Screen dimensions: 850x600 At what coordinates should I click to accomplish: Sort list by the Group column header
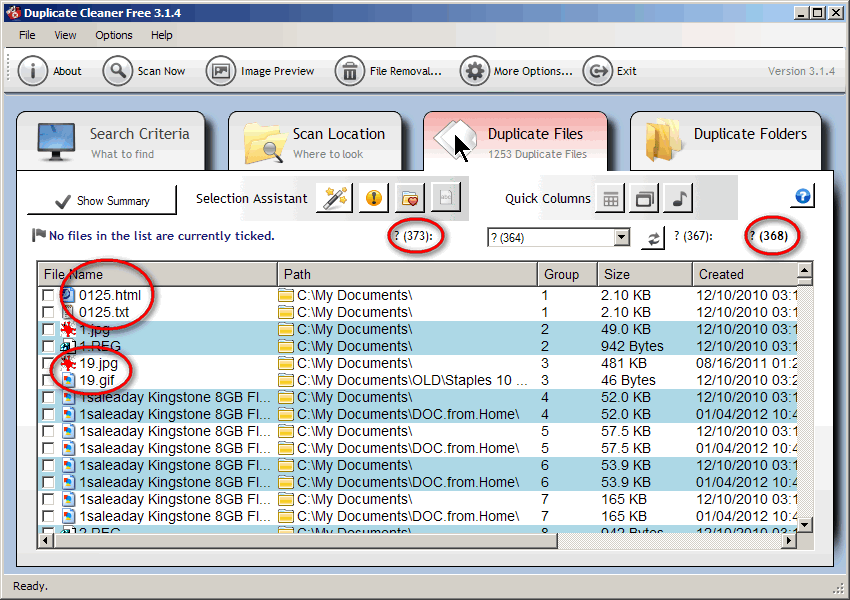click(x=566, y=274)
